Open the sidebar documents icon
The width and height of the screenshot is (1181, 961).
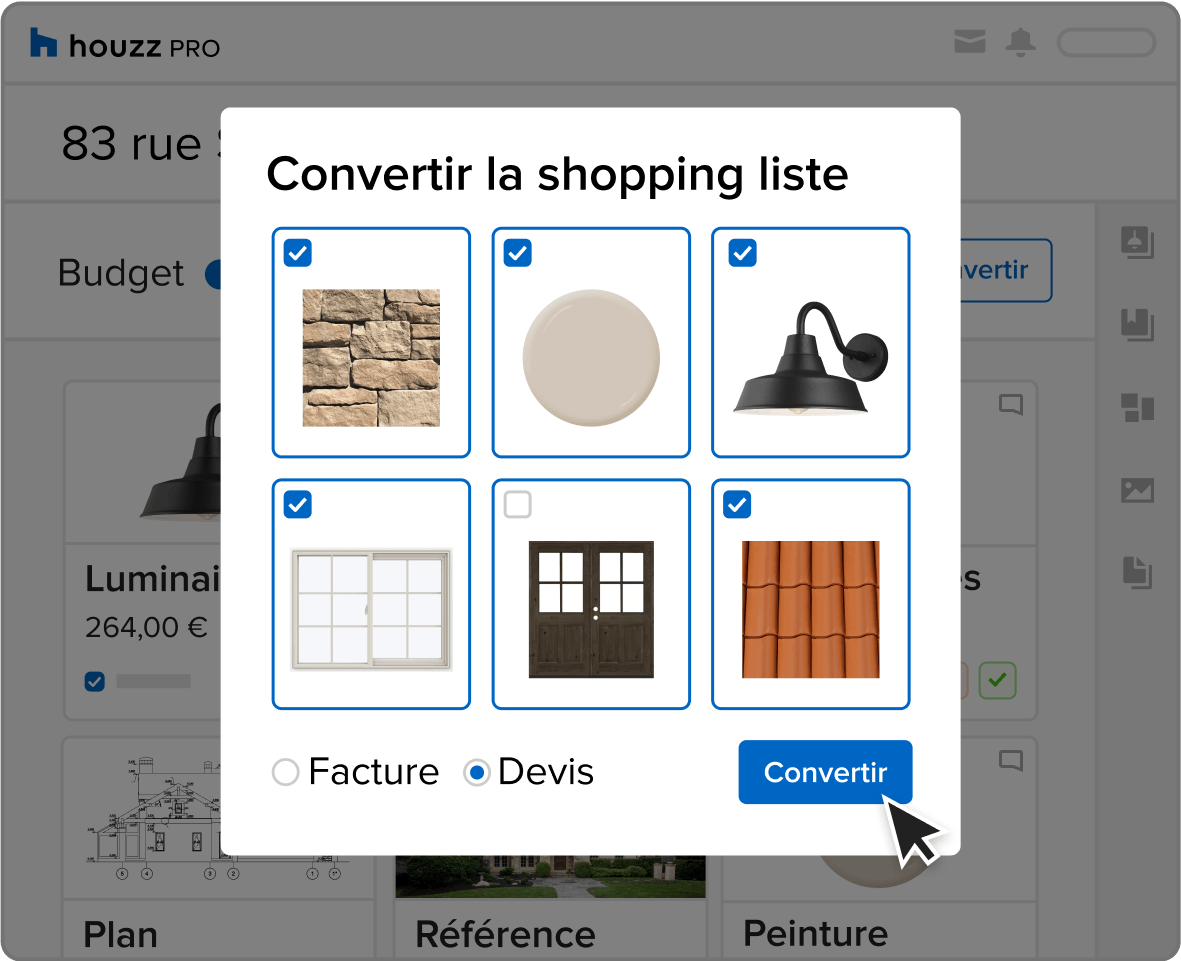pos(1138,572)
